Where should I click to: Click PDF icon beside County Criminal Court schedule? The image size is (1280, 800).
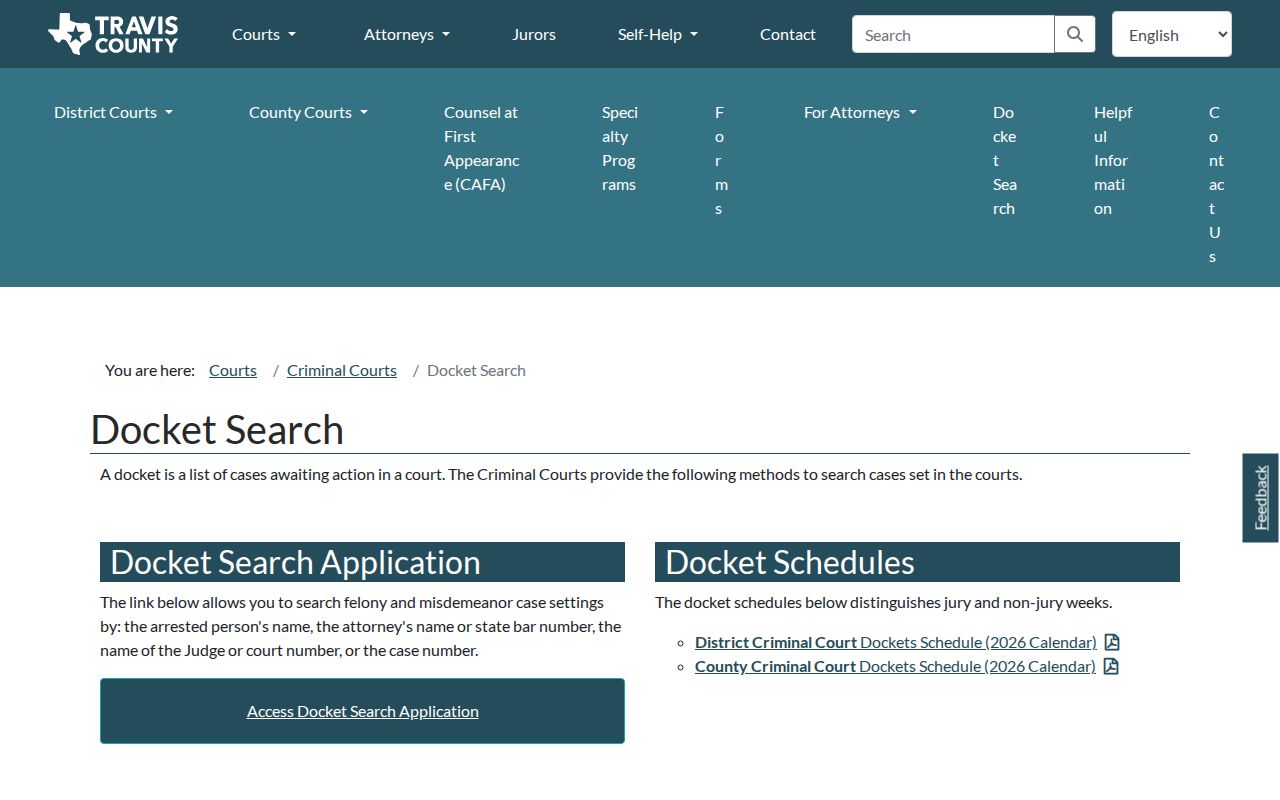(x=1110, y=666)
